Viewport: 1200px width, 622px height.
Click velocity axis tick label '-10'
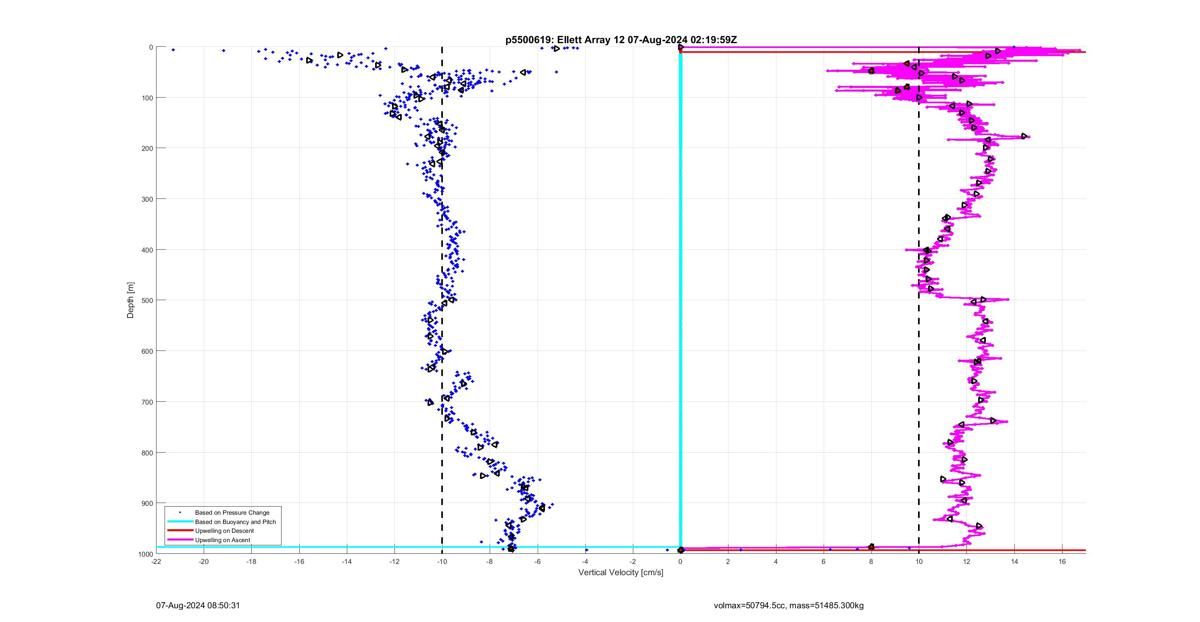tap(442, 562)
